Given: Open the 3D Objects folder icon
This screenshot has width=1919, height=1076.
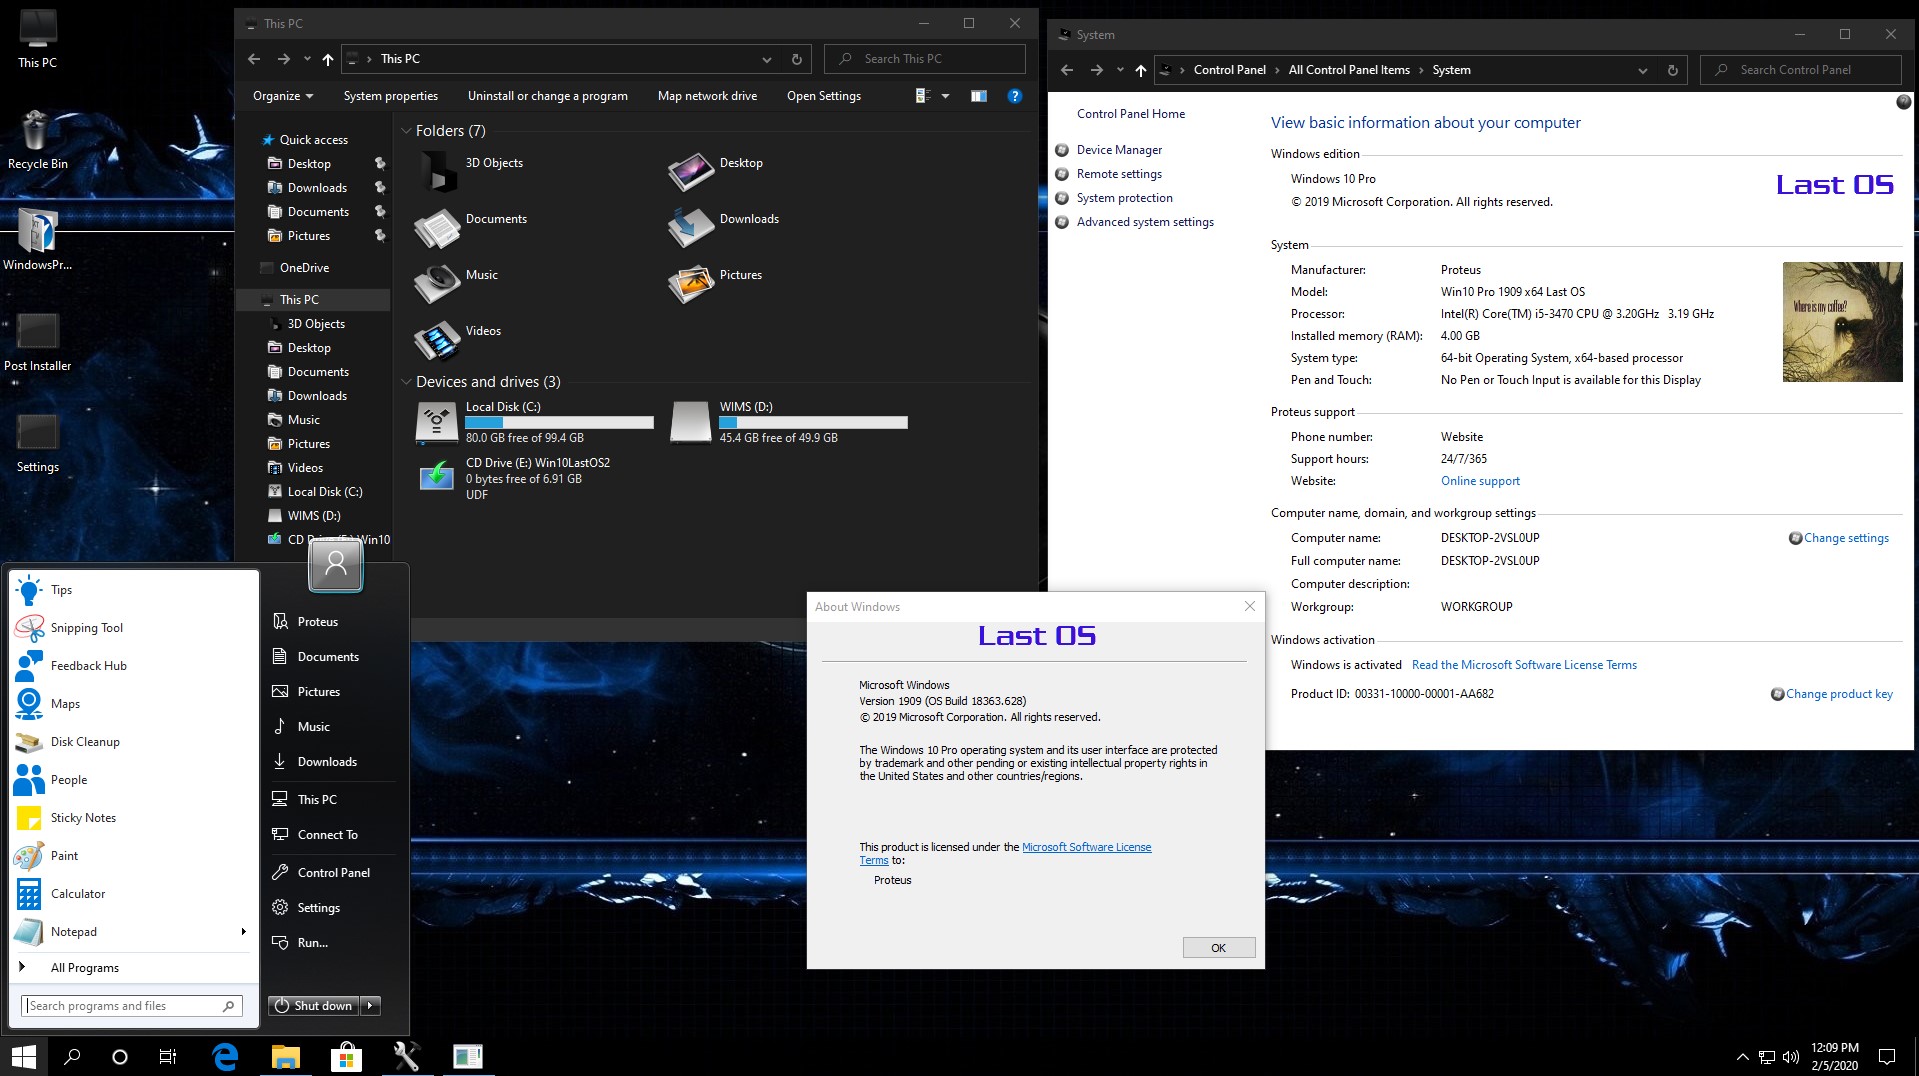Looking at the screenshot, I should coord(437,170).
